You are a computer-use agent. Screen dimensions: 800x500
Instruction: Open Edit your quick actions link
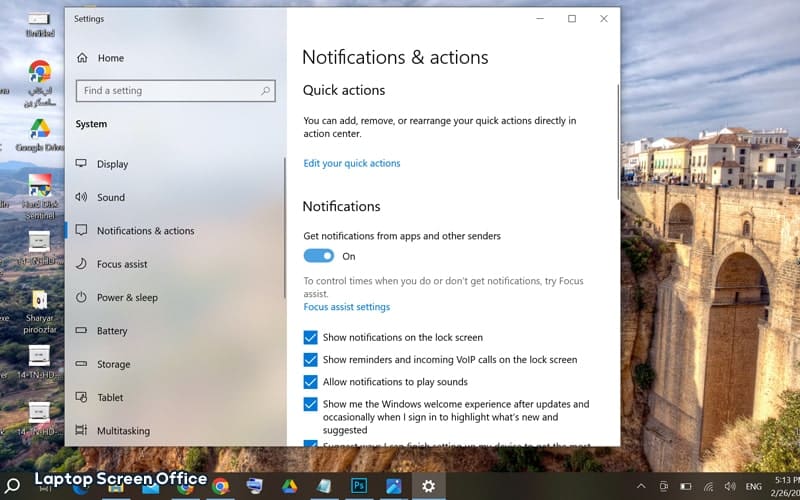coord(352,163)
